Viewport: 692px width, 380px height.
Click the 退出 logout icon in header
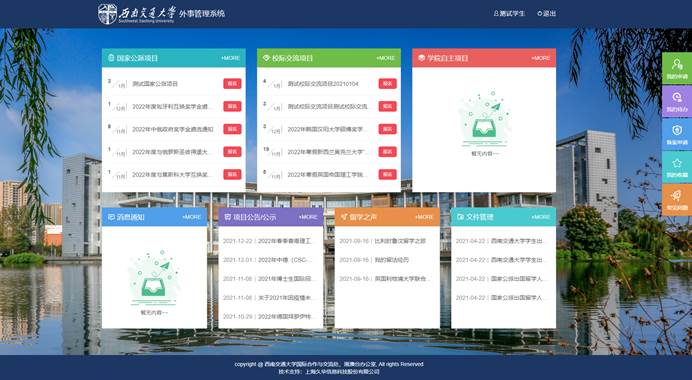(539, 14)
